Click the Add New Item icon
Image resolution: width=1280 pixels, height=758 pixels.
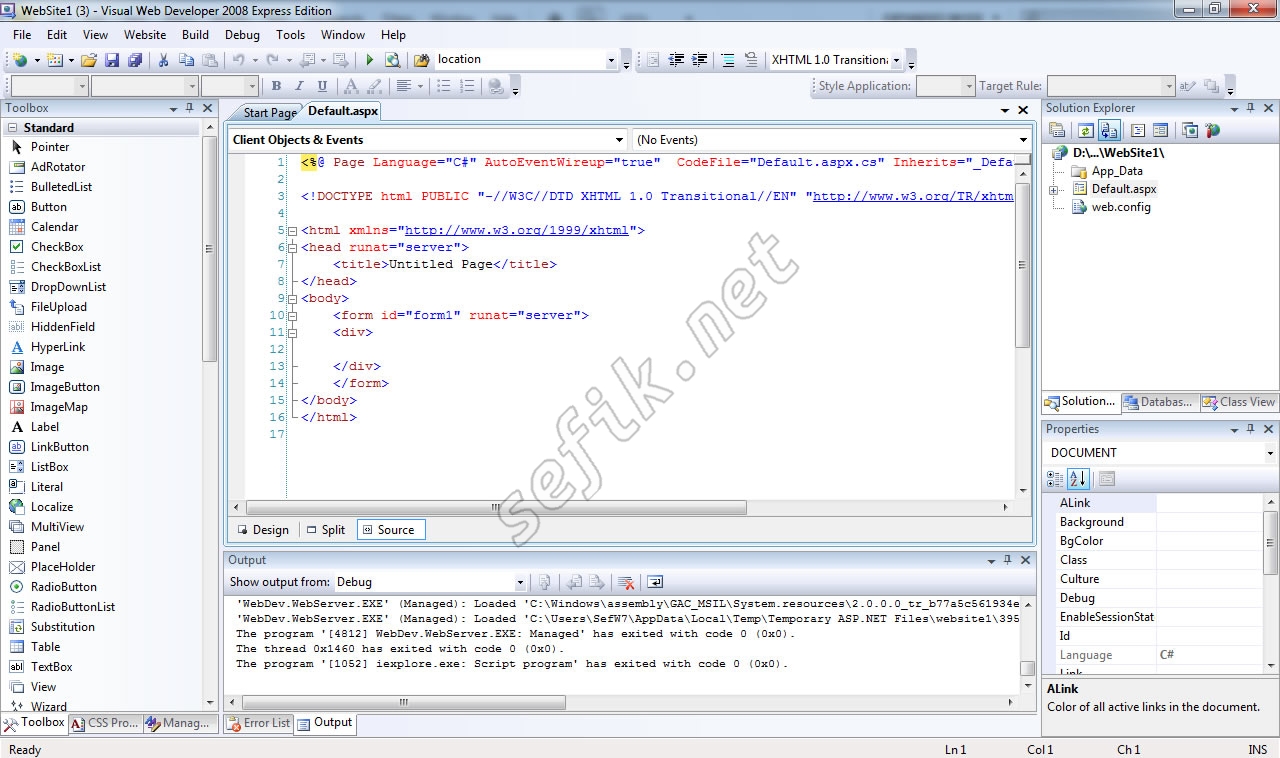pyautogui.click(x=54, y=60)
